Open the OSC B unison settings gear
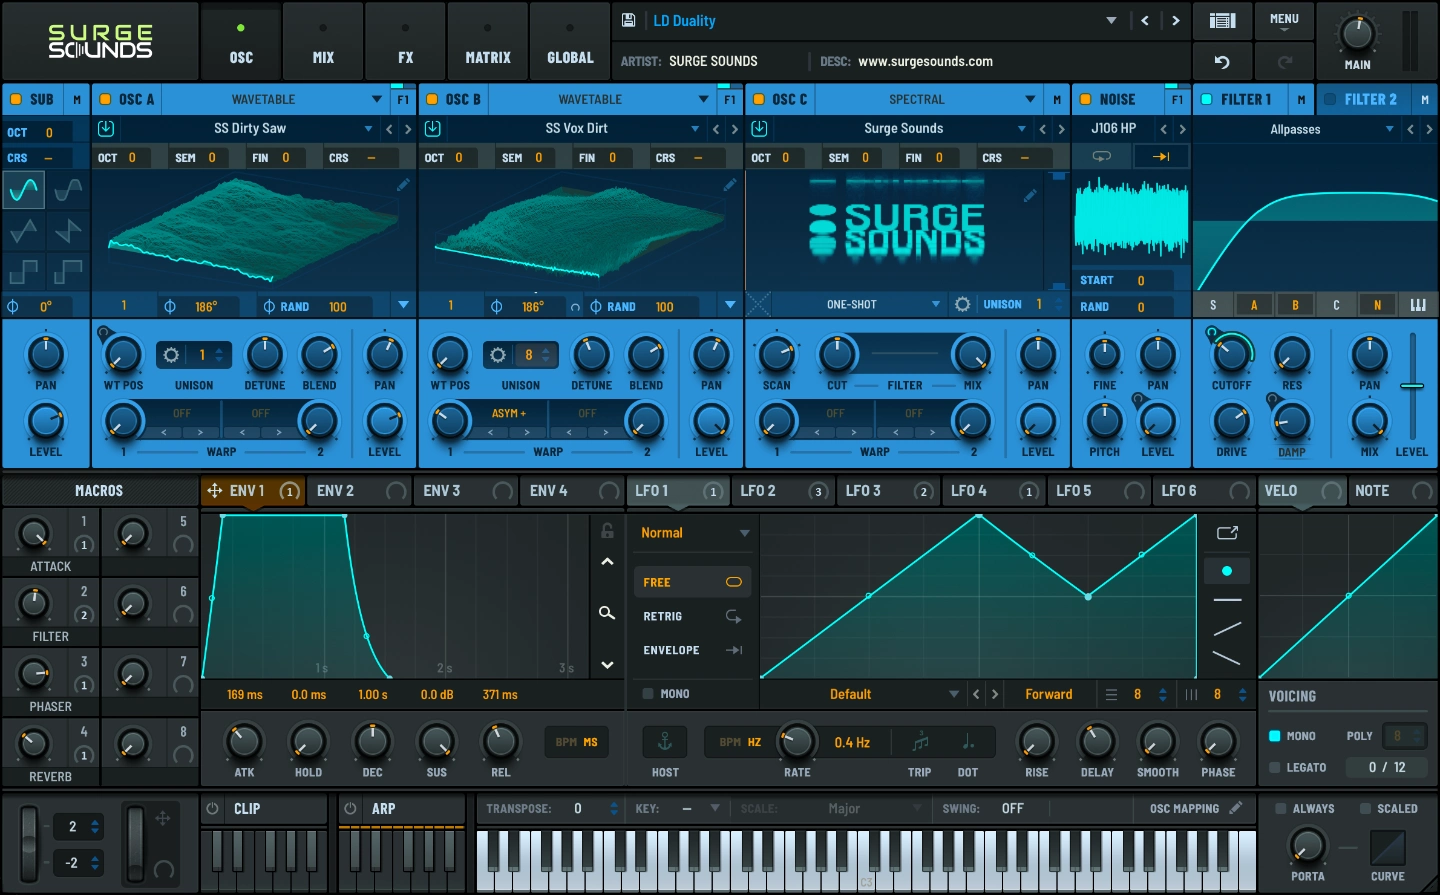 (x=498, y=355)
